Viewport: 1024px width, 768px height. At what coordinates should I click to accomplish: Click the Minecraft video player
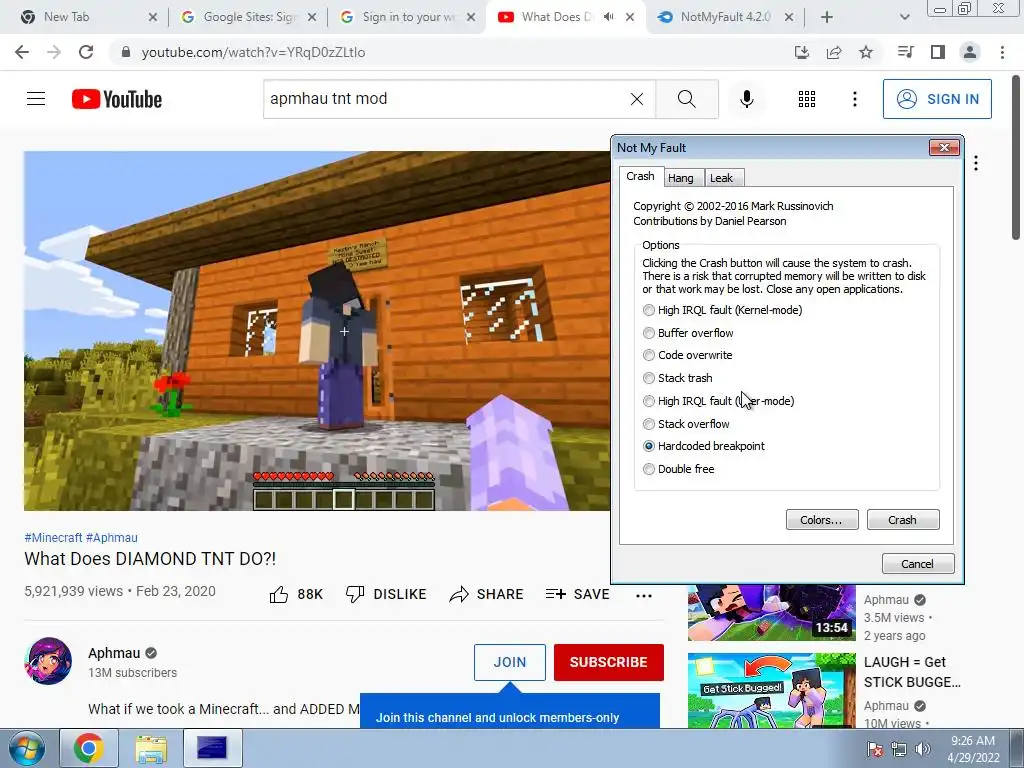point(317,331)
